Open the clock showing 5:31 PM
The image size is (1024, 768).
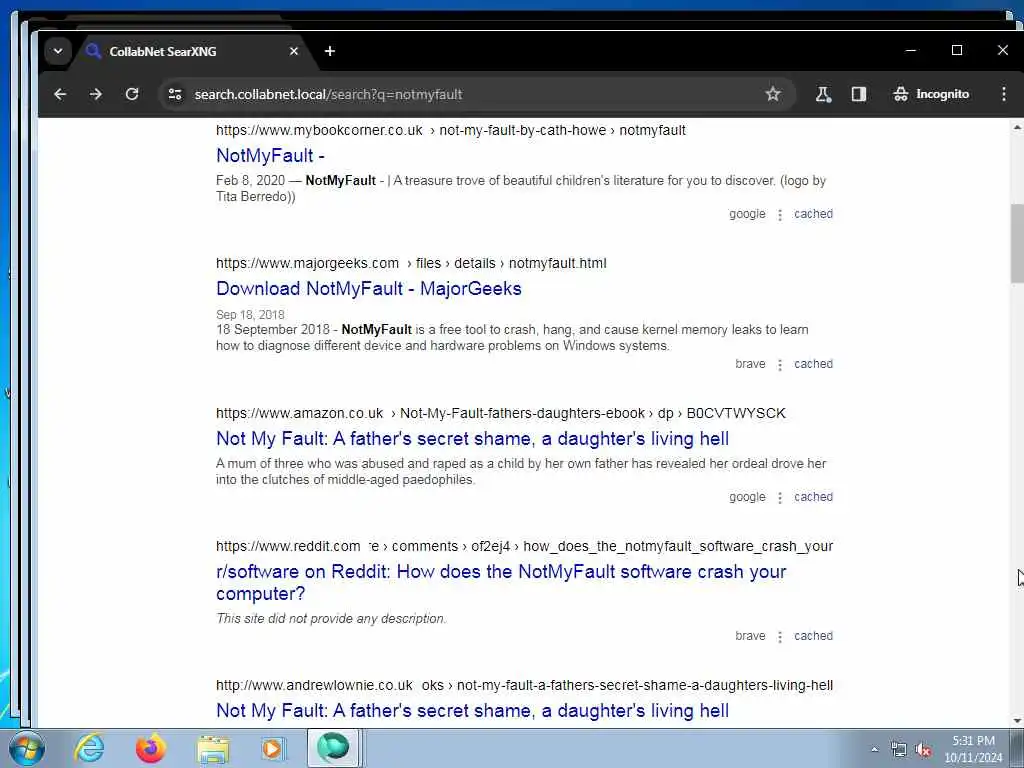(973, 749)
